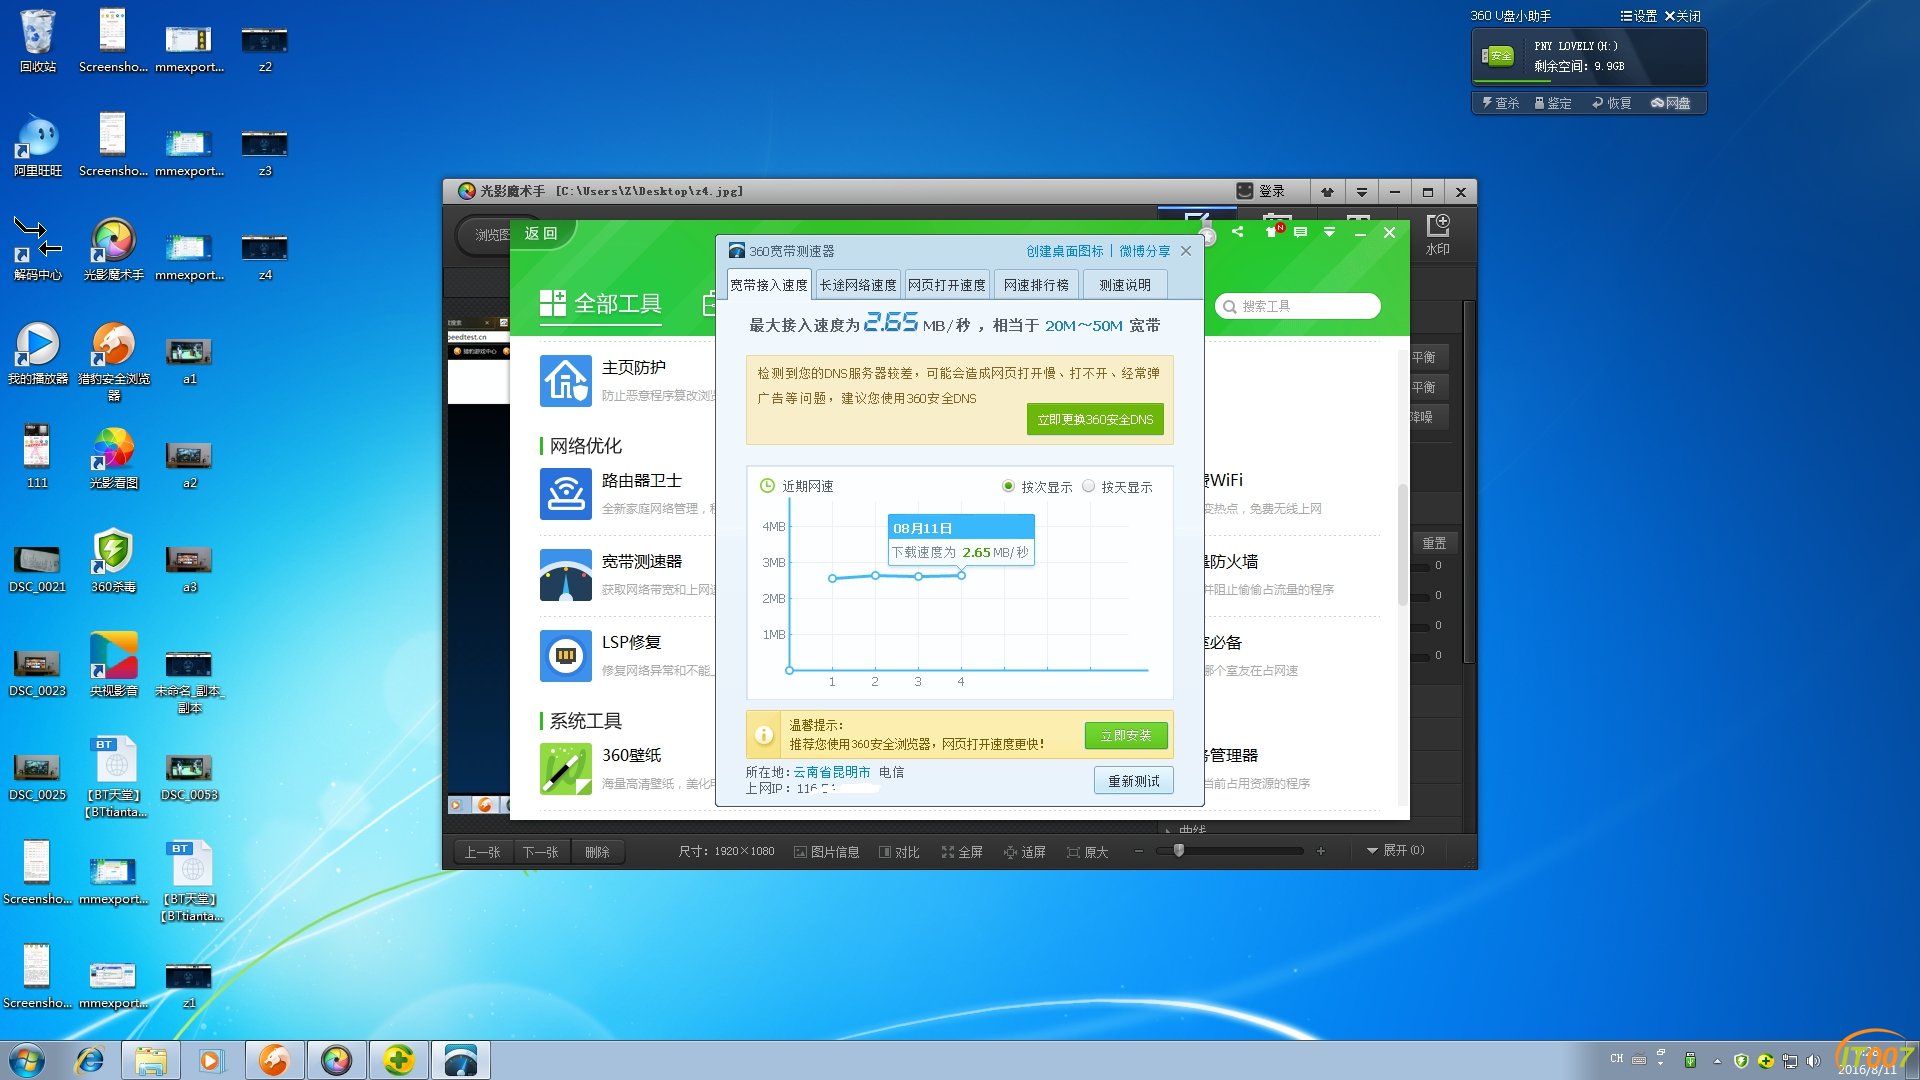This screenshot has height=1080, width=1920.
Task: Choose 适屏 fit-to-screen view
Action: coord(1025,852)
